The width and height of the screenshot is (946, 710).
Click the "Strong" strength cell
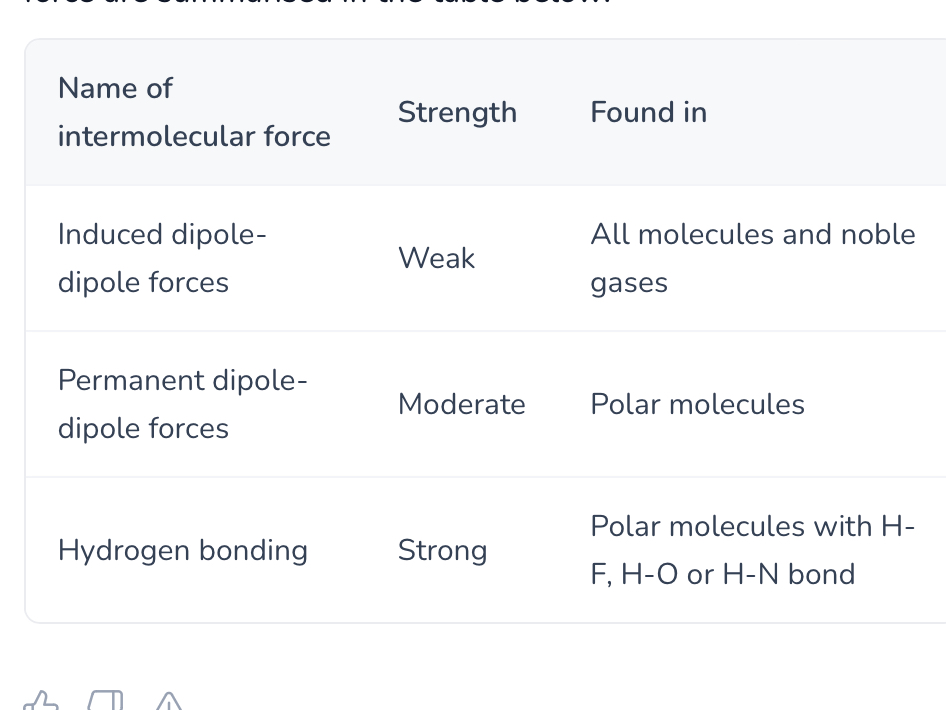coord(442,550)
